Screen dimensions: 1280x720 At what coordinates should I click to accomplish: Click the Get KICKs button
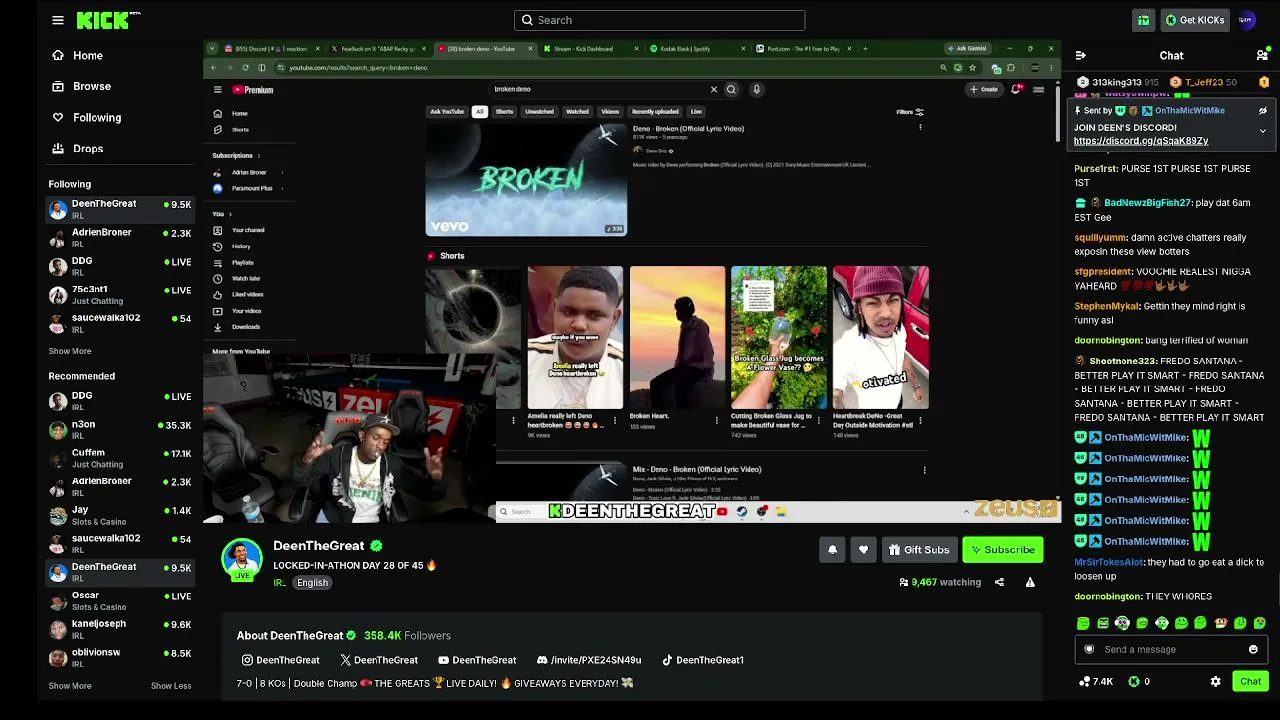coord(1194,20)
